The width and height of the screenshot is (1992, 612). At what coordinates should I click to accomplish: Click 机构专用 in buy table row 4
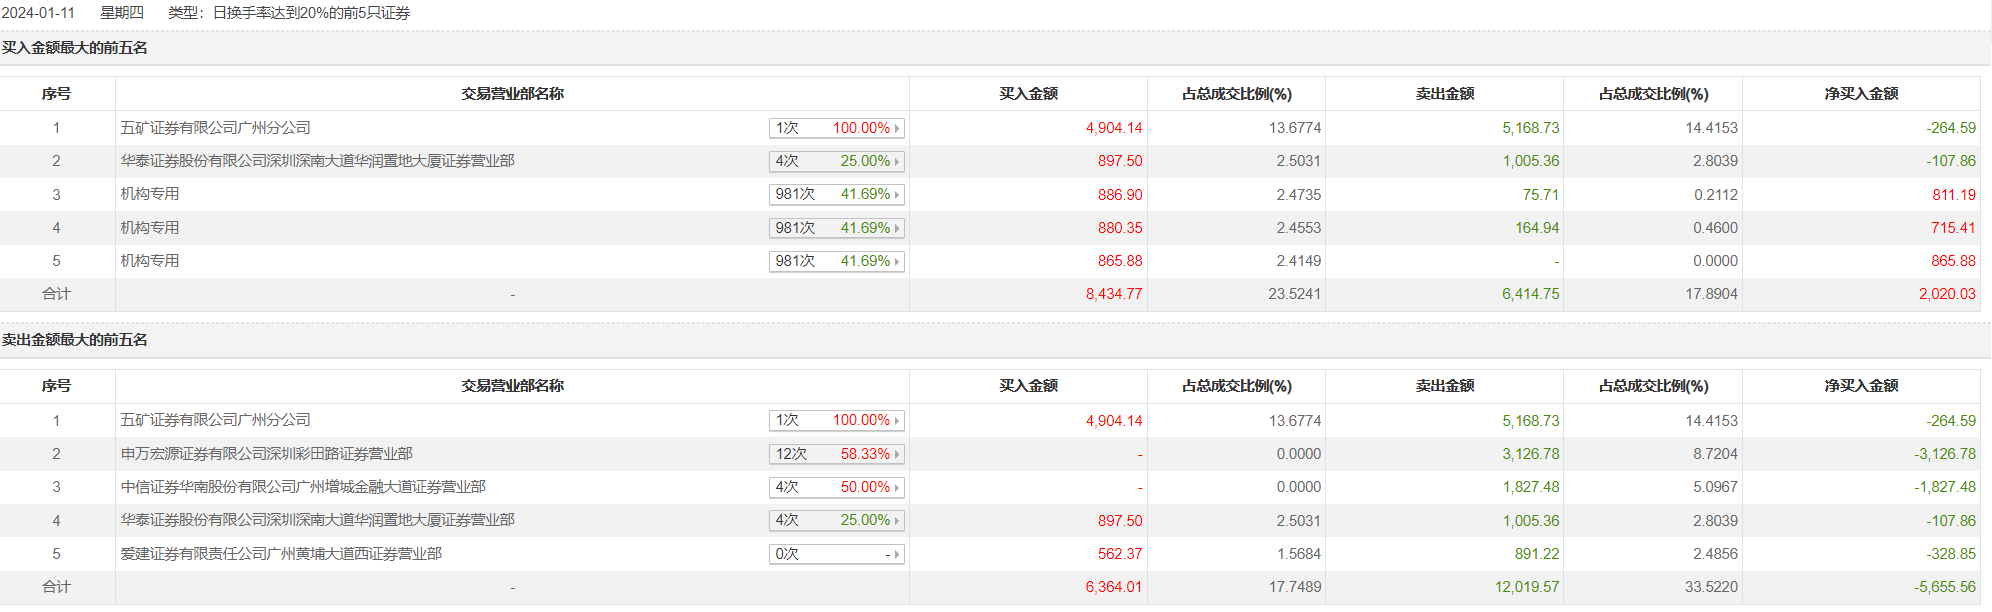click(x=150, y=228)
